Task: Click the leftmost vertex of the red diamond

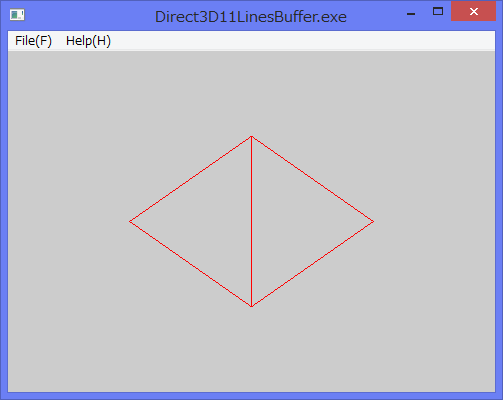Action: tap(130, 221)
